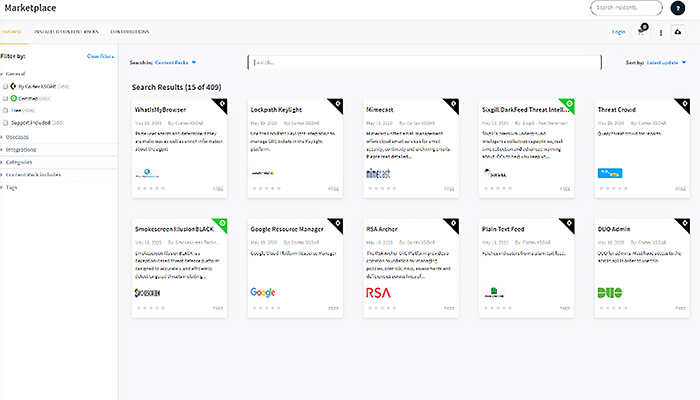Screen dimensions: 700x400
Task: Click the RSA logo on RSA Archer card
Action: pos(379,292)
